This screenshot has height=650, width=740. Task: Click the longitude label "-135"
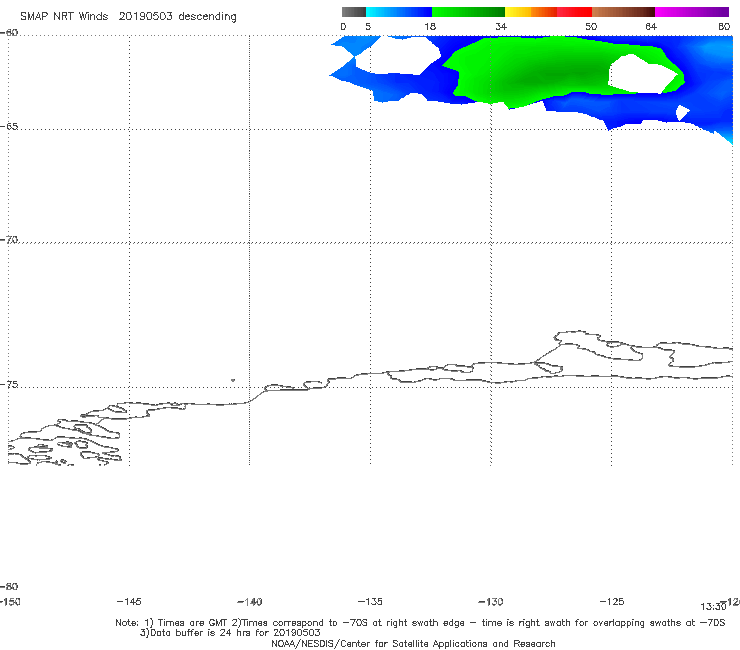[x=370, y=602]
